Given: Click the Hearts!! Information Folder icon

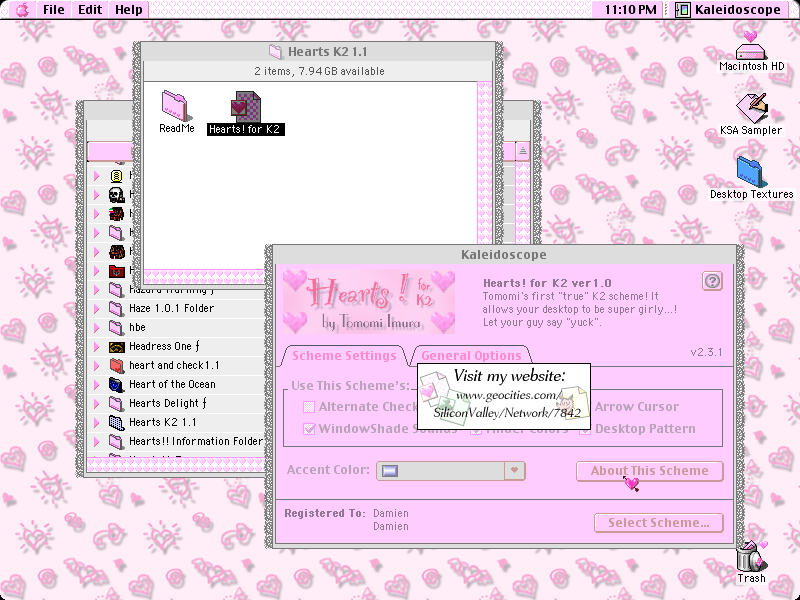Looking at the screenshot, I should coord(117,441).
